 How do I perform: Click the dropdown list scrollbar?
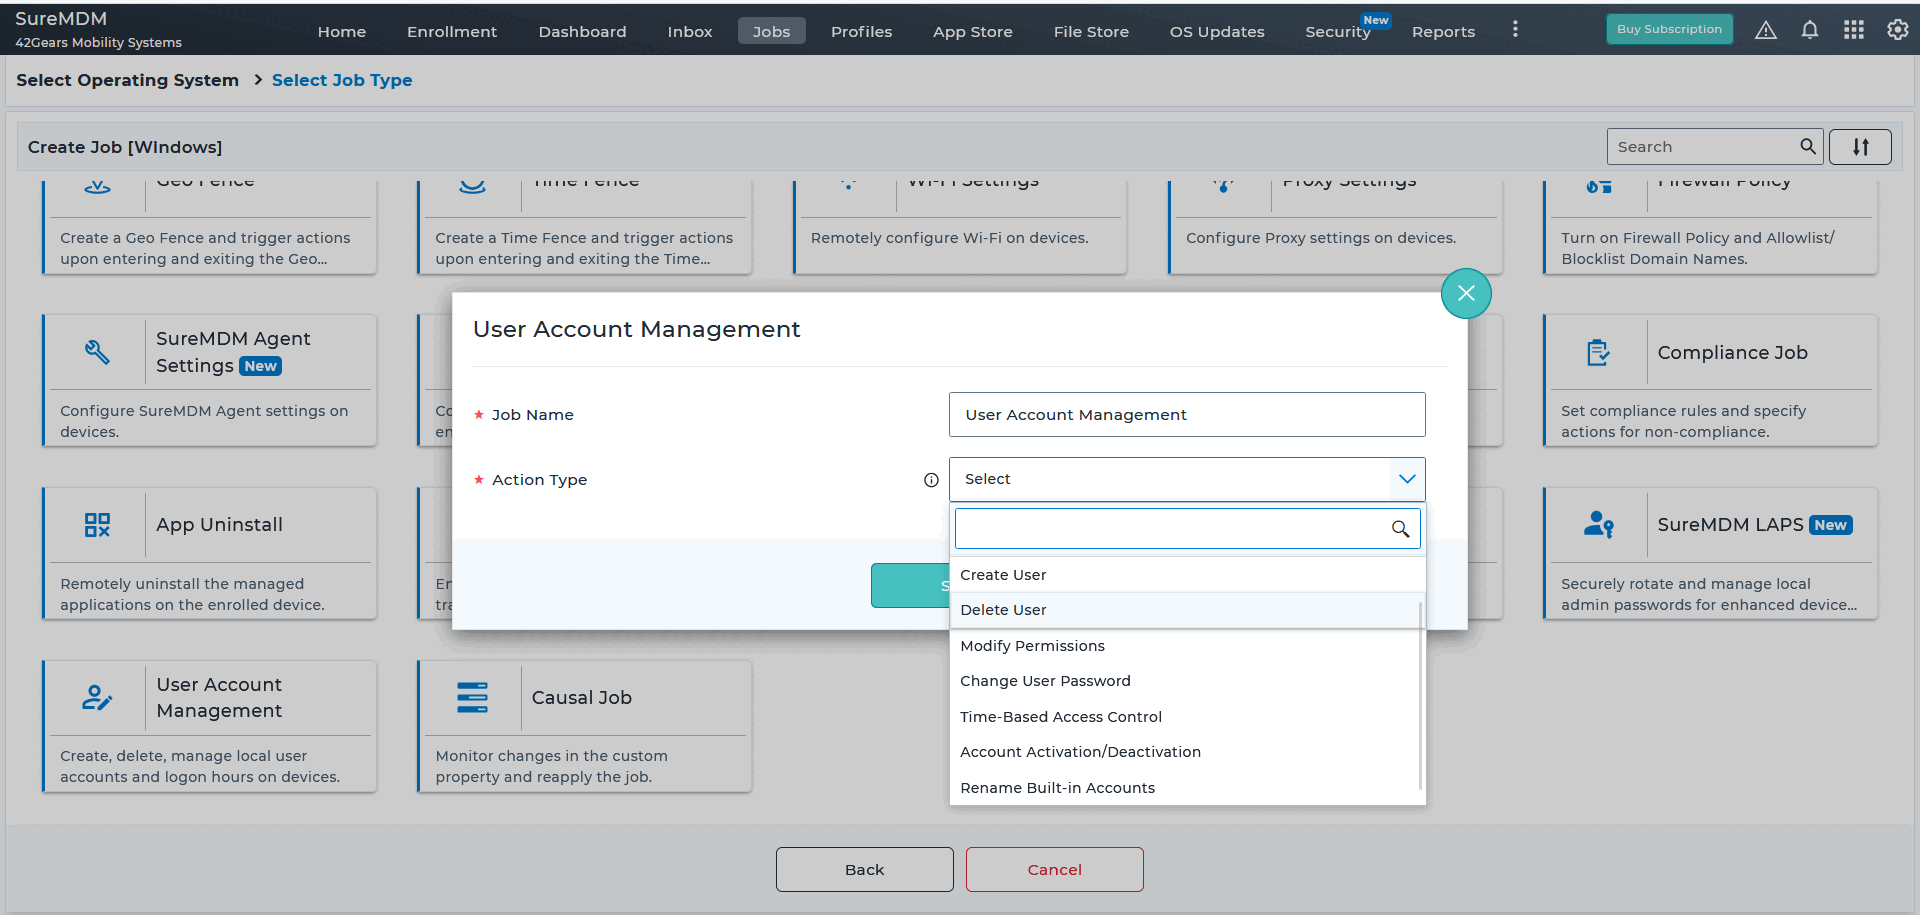[1421, 695]
